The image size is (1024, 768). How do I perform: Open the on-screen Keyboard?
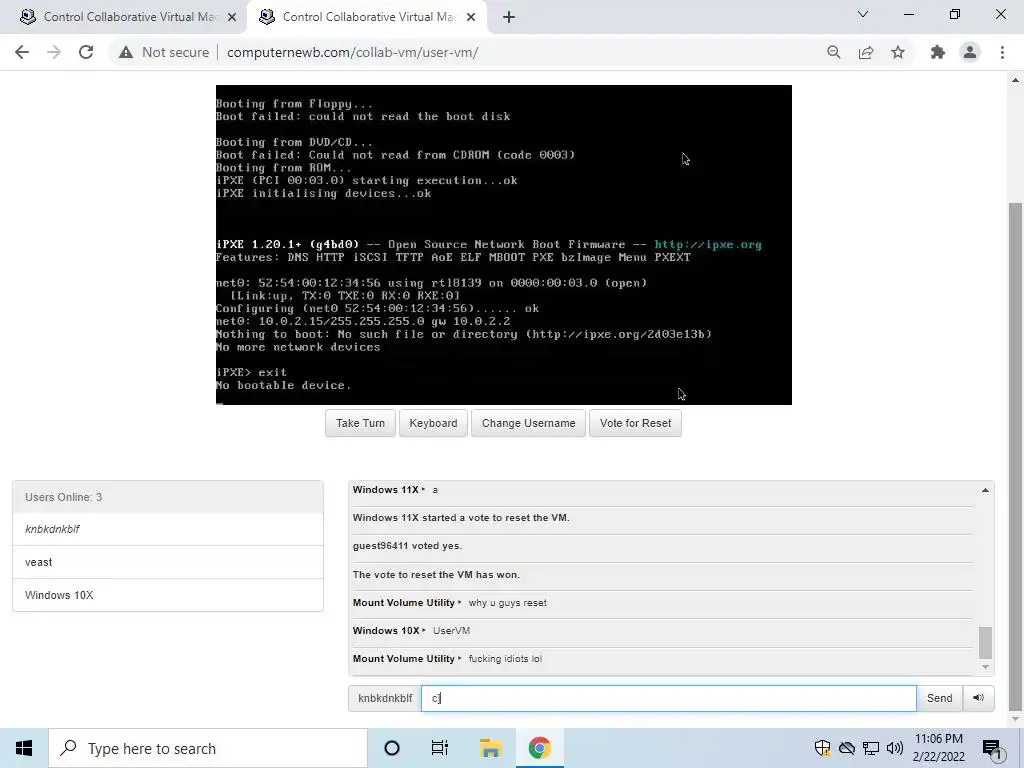[433, 423]
